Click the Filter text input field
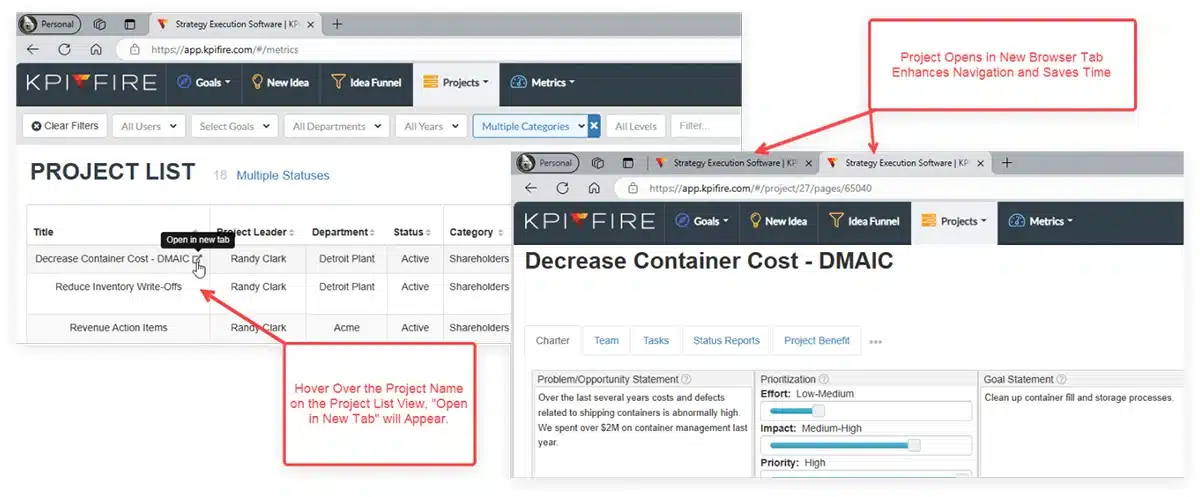The height and width of the screenshot is (497, 1200). [706, 126]
